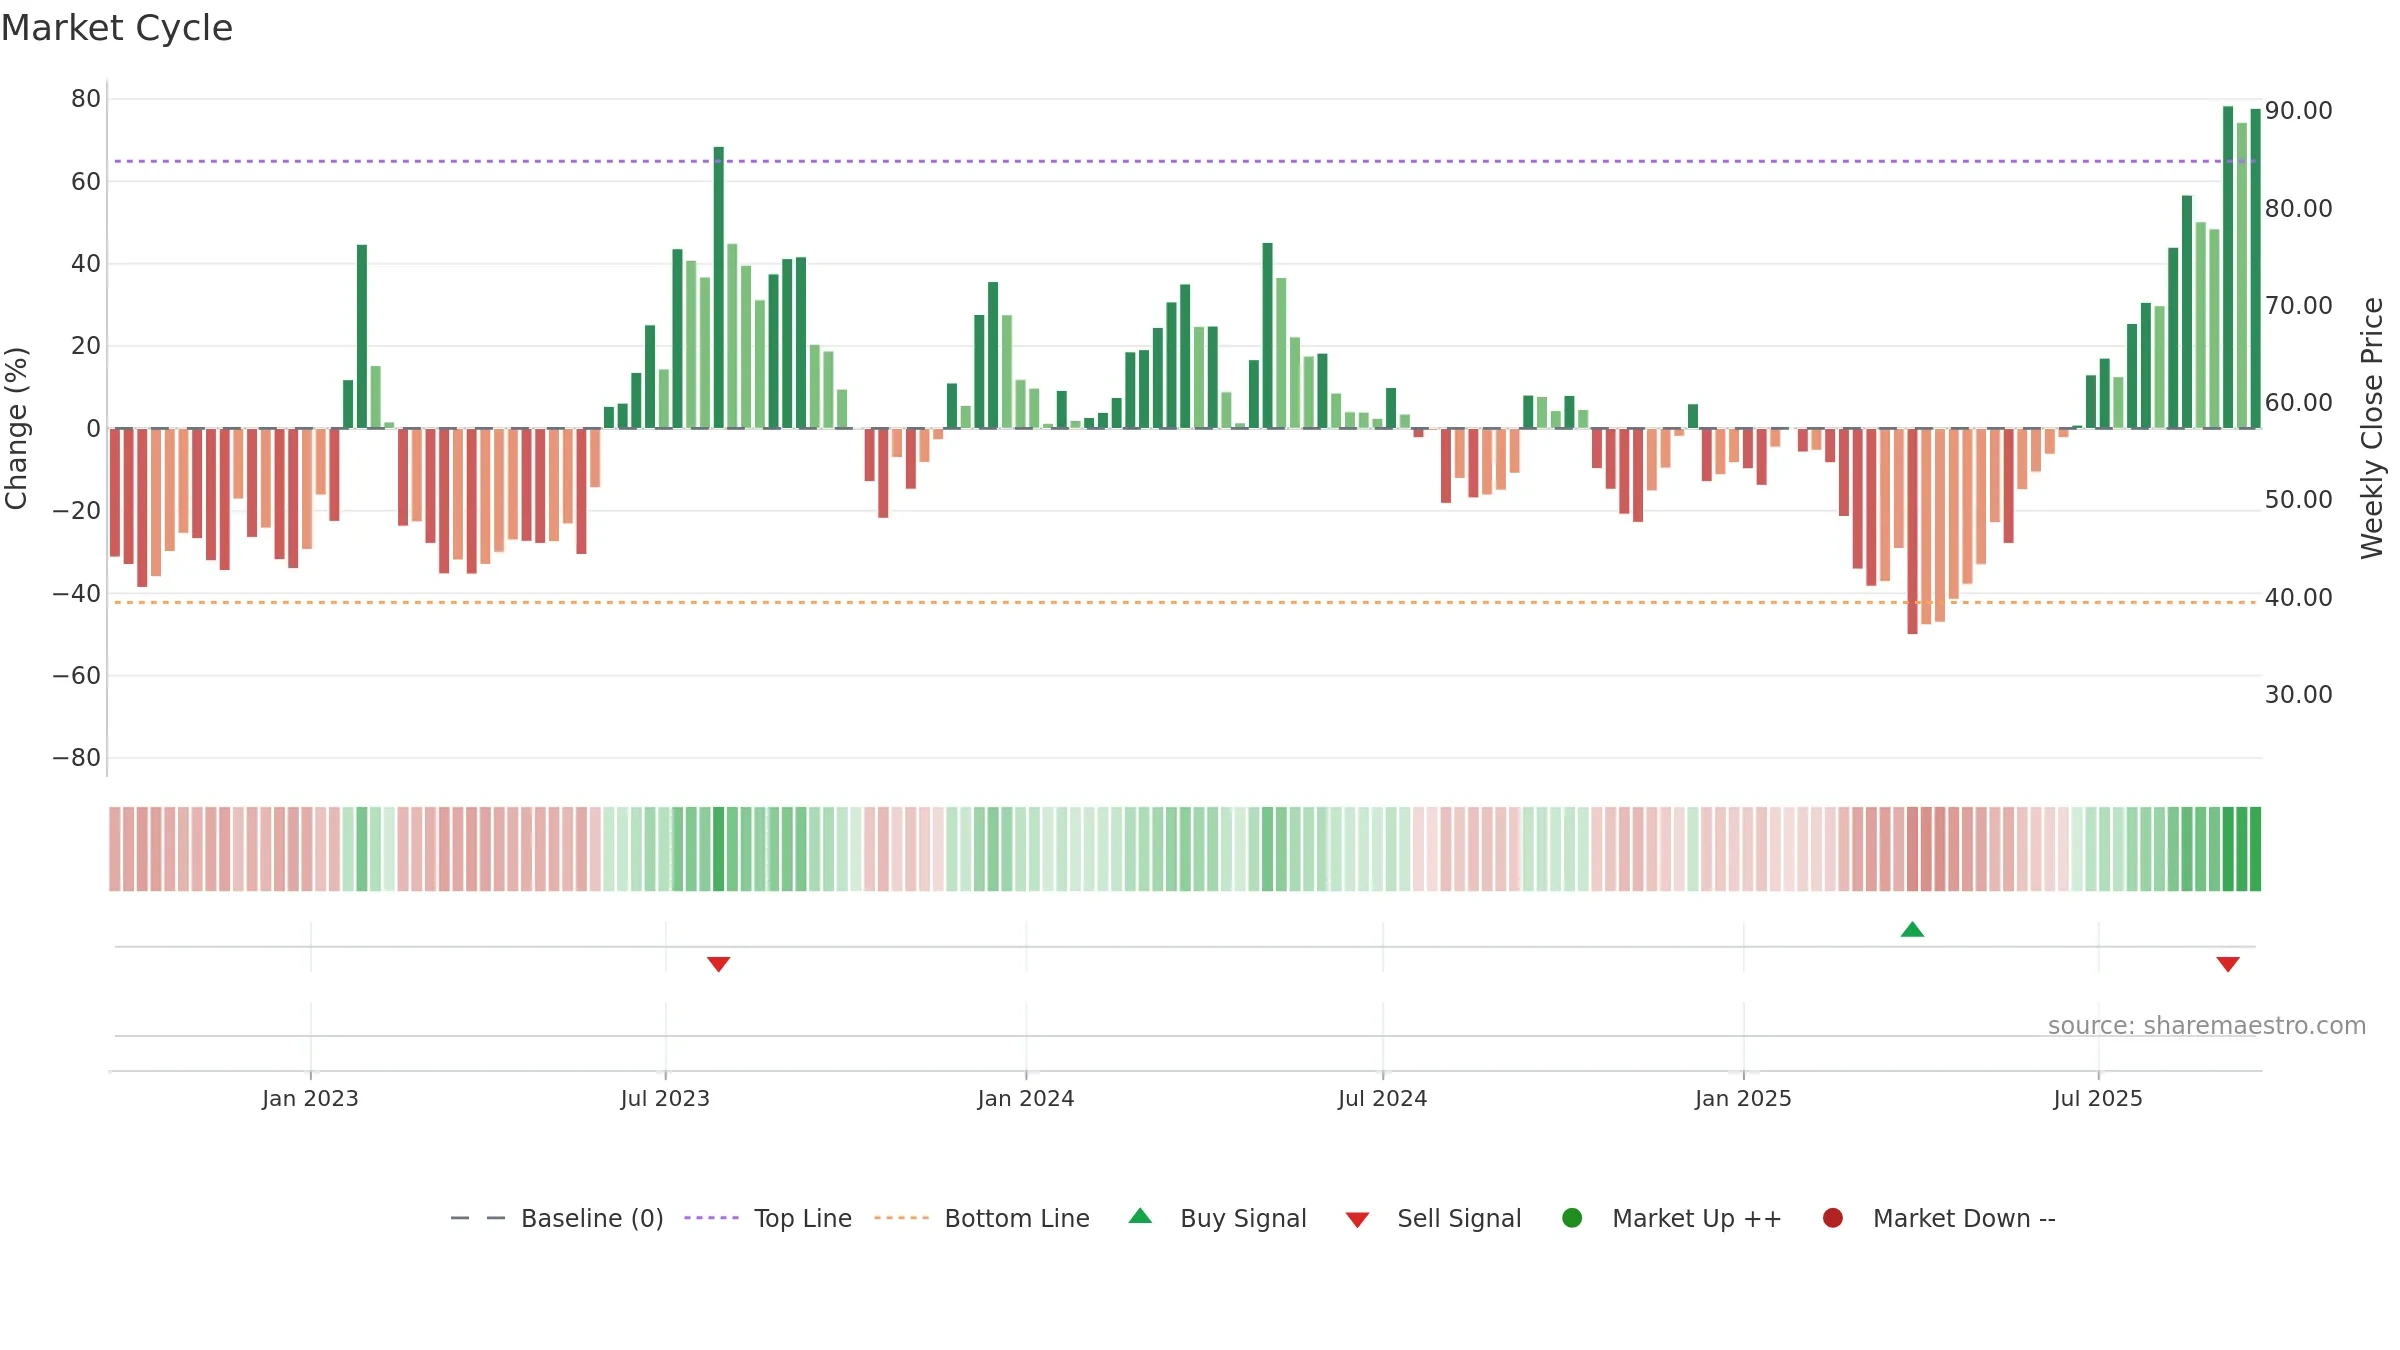The width and height of the screenshot is (2400, 1350).
Task: Click the Jan 2025 x-axis label
Action: [x=1743, y=1098]
